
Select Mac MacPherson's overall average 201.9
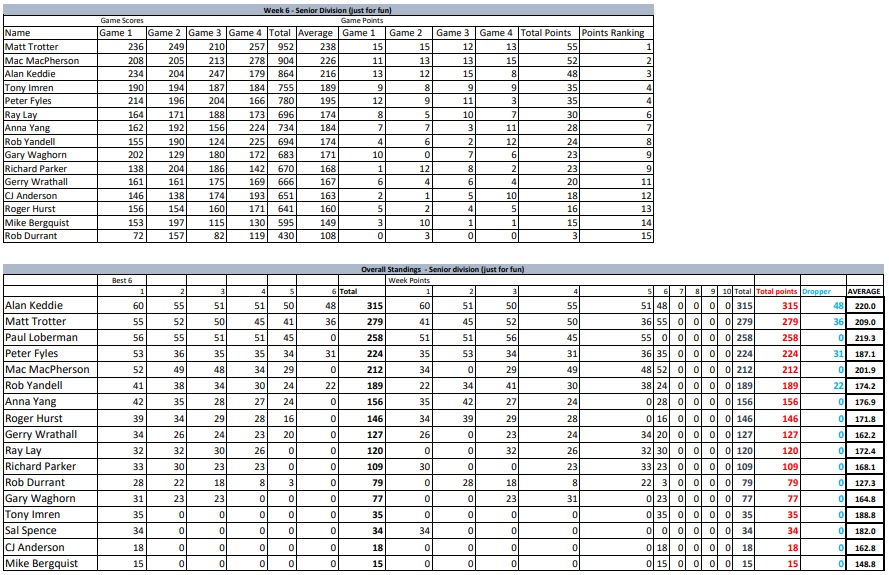(x=865, y=370)
